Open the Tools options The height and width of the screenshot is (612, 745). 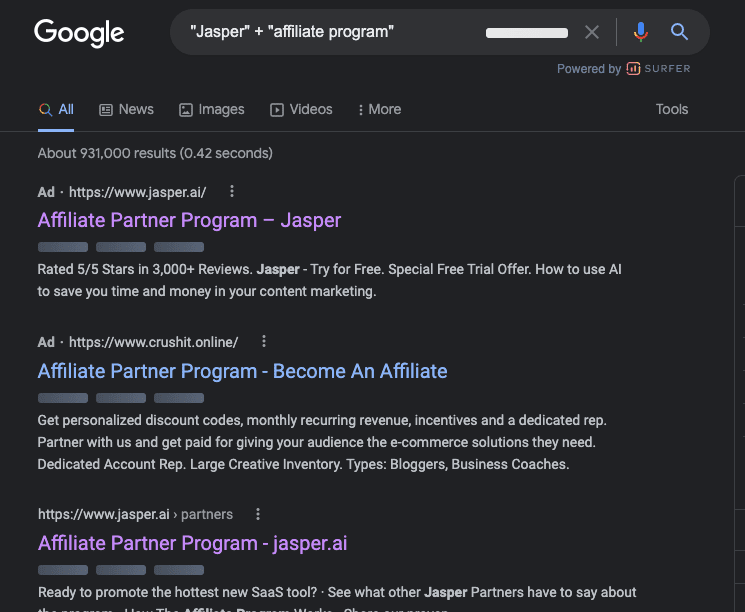[672, 109]
